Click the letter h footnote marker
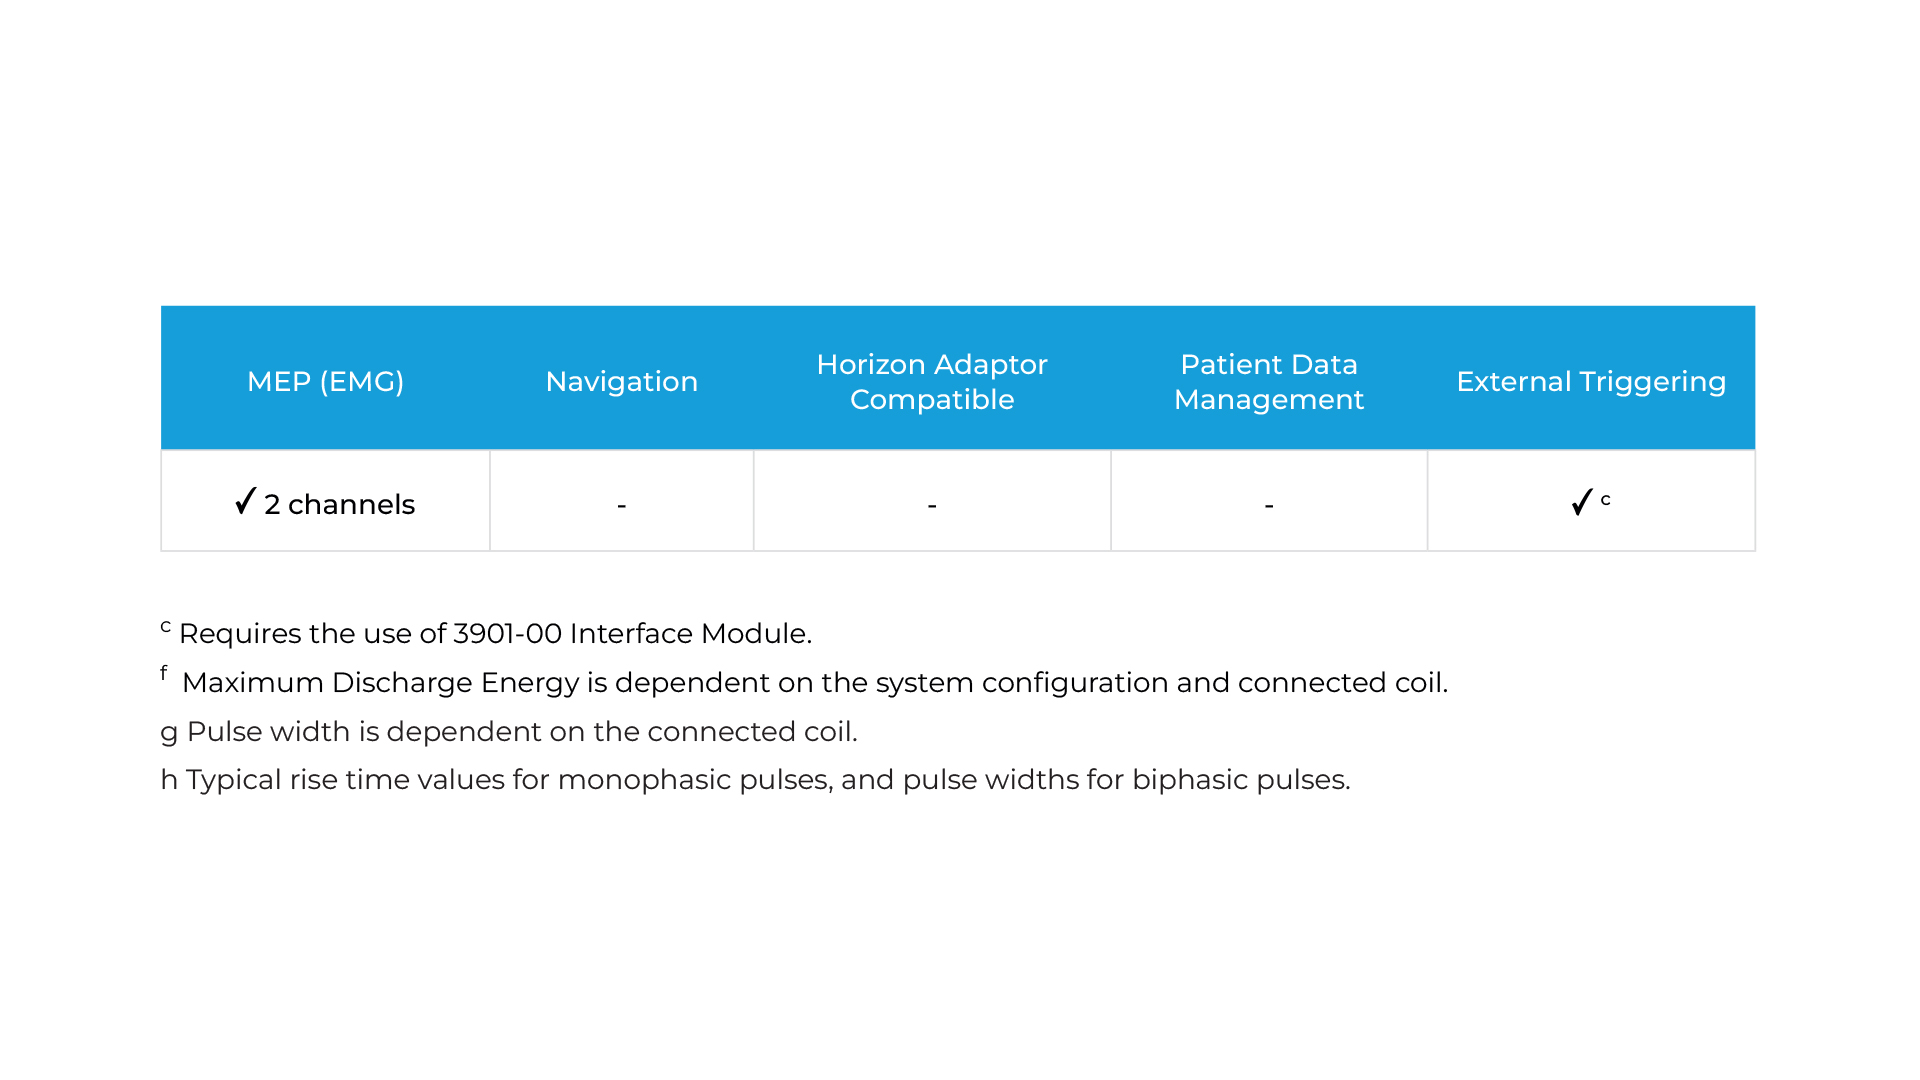Image resolution: width=1920 pixels, height=1080 pixels. tap(169, 779)
